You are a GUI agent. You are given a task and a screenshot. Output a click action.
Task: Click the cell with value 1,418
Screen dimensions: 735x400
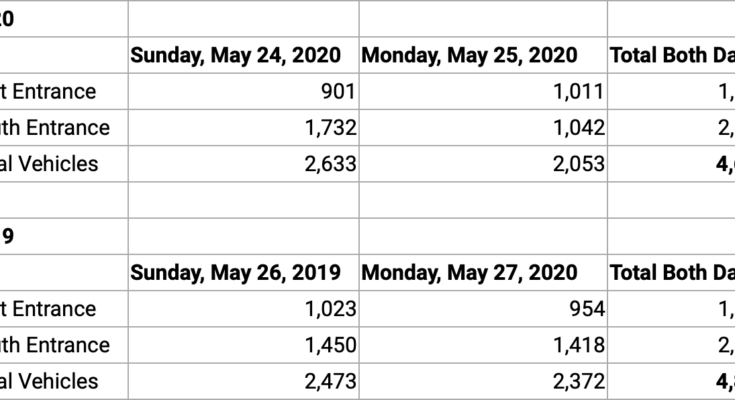click(x=483, y=345)
